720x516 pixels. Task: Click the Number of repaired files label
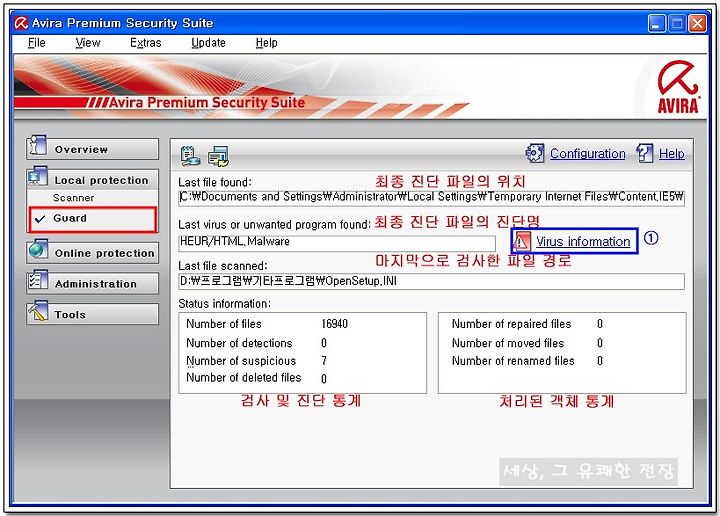coord(512,324)
